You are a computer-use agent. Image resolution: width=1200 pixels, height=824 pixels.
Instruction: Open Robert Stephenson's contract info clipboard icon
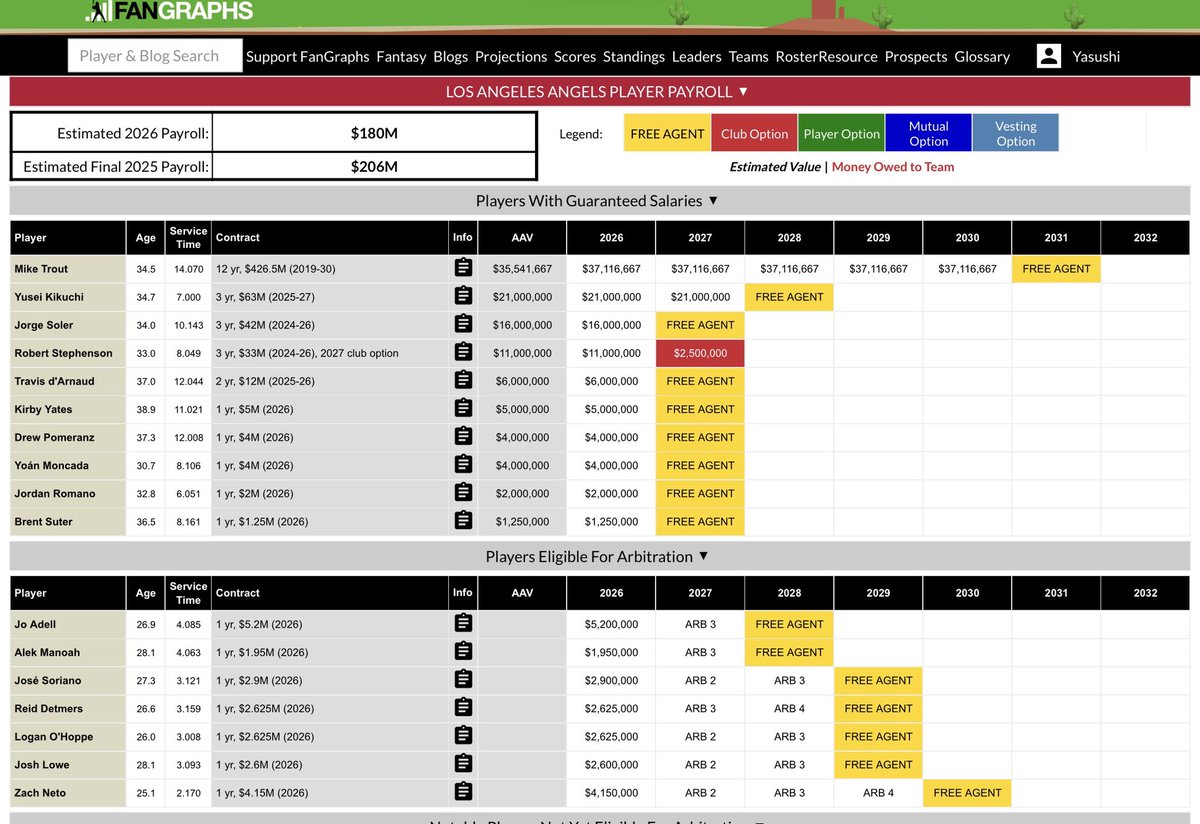(x=462, y=352)
